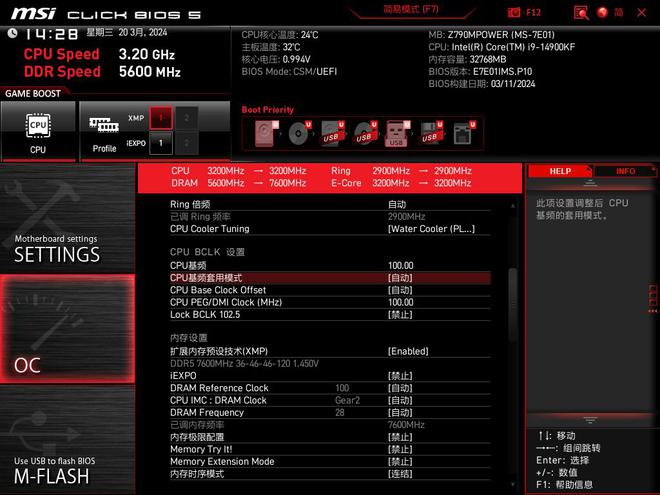Enable iEXPO profile 1
Screen dimensions: 660x495
[x=161, y=143]
